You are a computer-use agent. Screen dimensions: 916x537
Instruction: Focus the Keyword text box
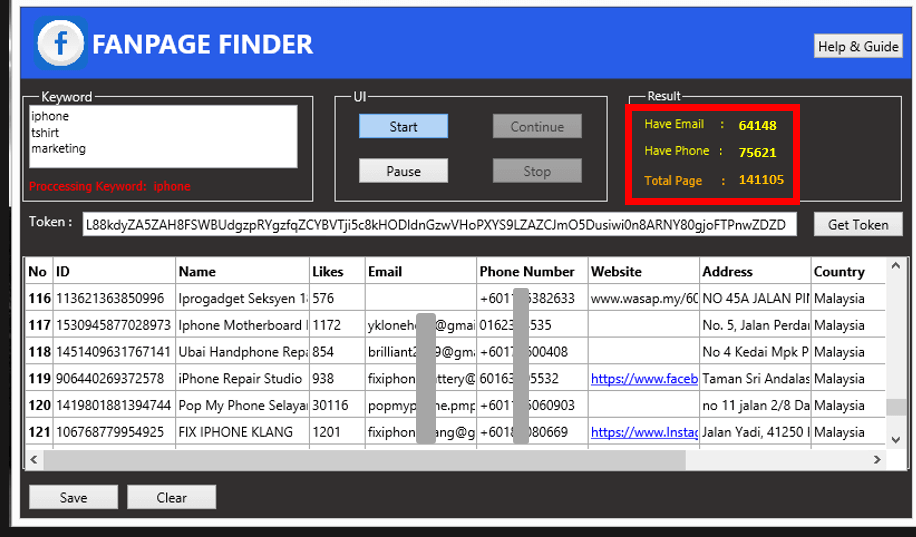click(x=163, y=137)
